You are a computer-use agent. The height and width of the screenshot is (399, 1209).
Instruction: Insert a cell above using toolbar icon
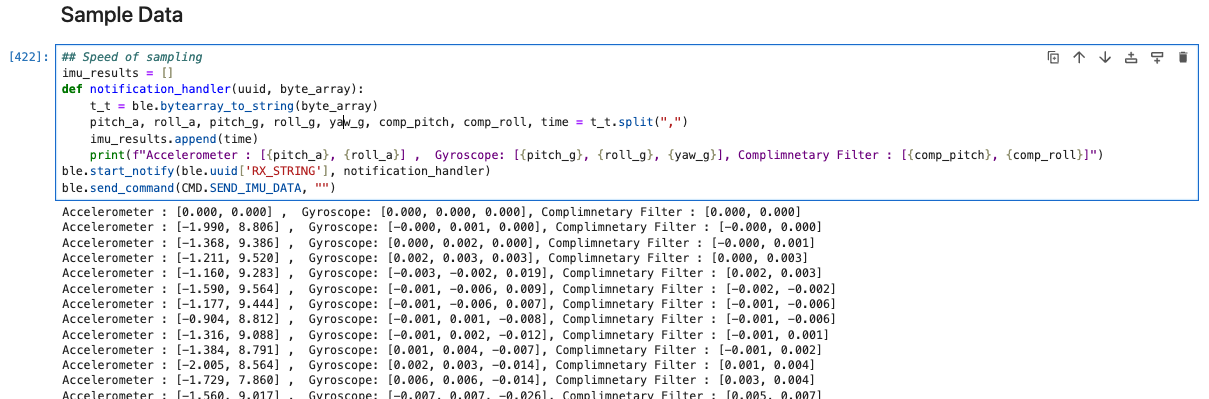(x=1131, y=58)
